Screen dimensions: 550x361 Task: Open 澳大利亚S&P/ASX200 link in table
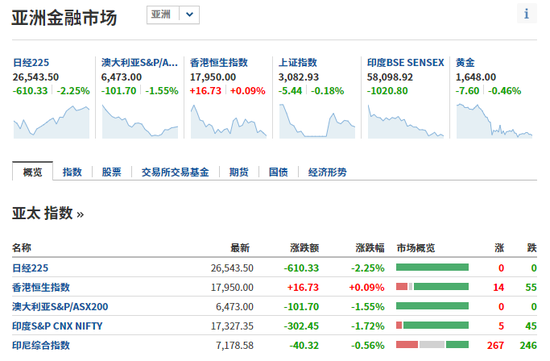click(x=60, y=307)
